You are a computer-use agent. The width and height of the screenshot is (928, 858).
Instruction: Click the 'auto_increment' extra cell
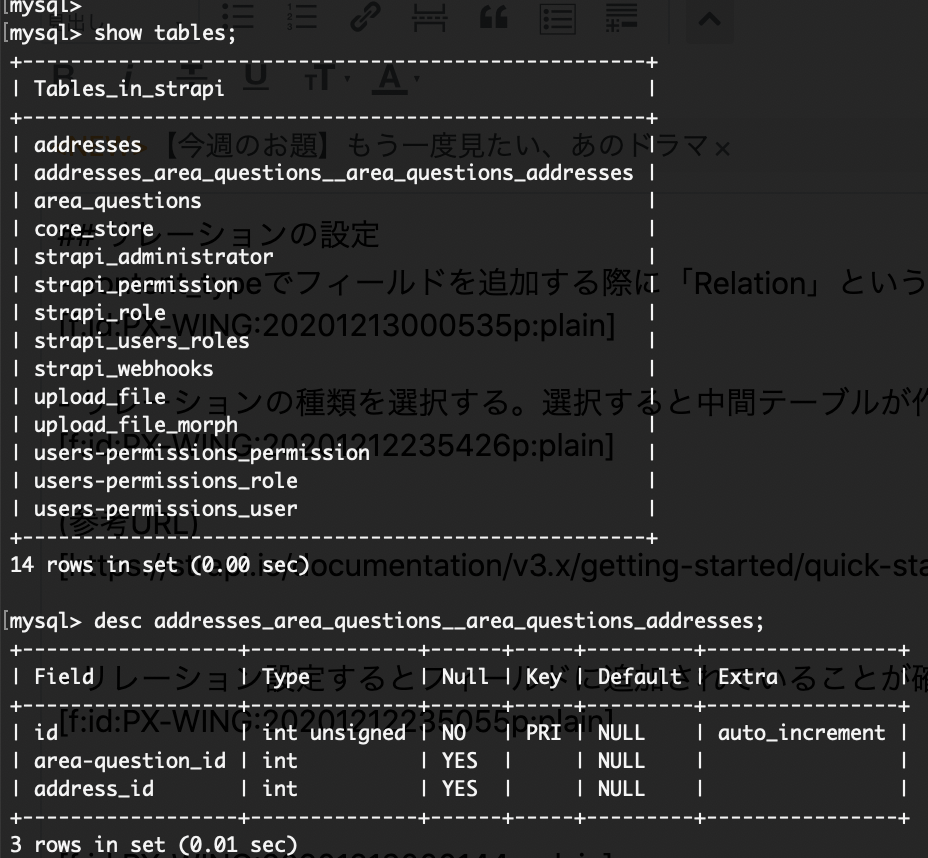801,733
